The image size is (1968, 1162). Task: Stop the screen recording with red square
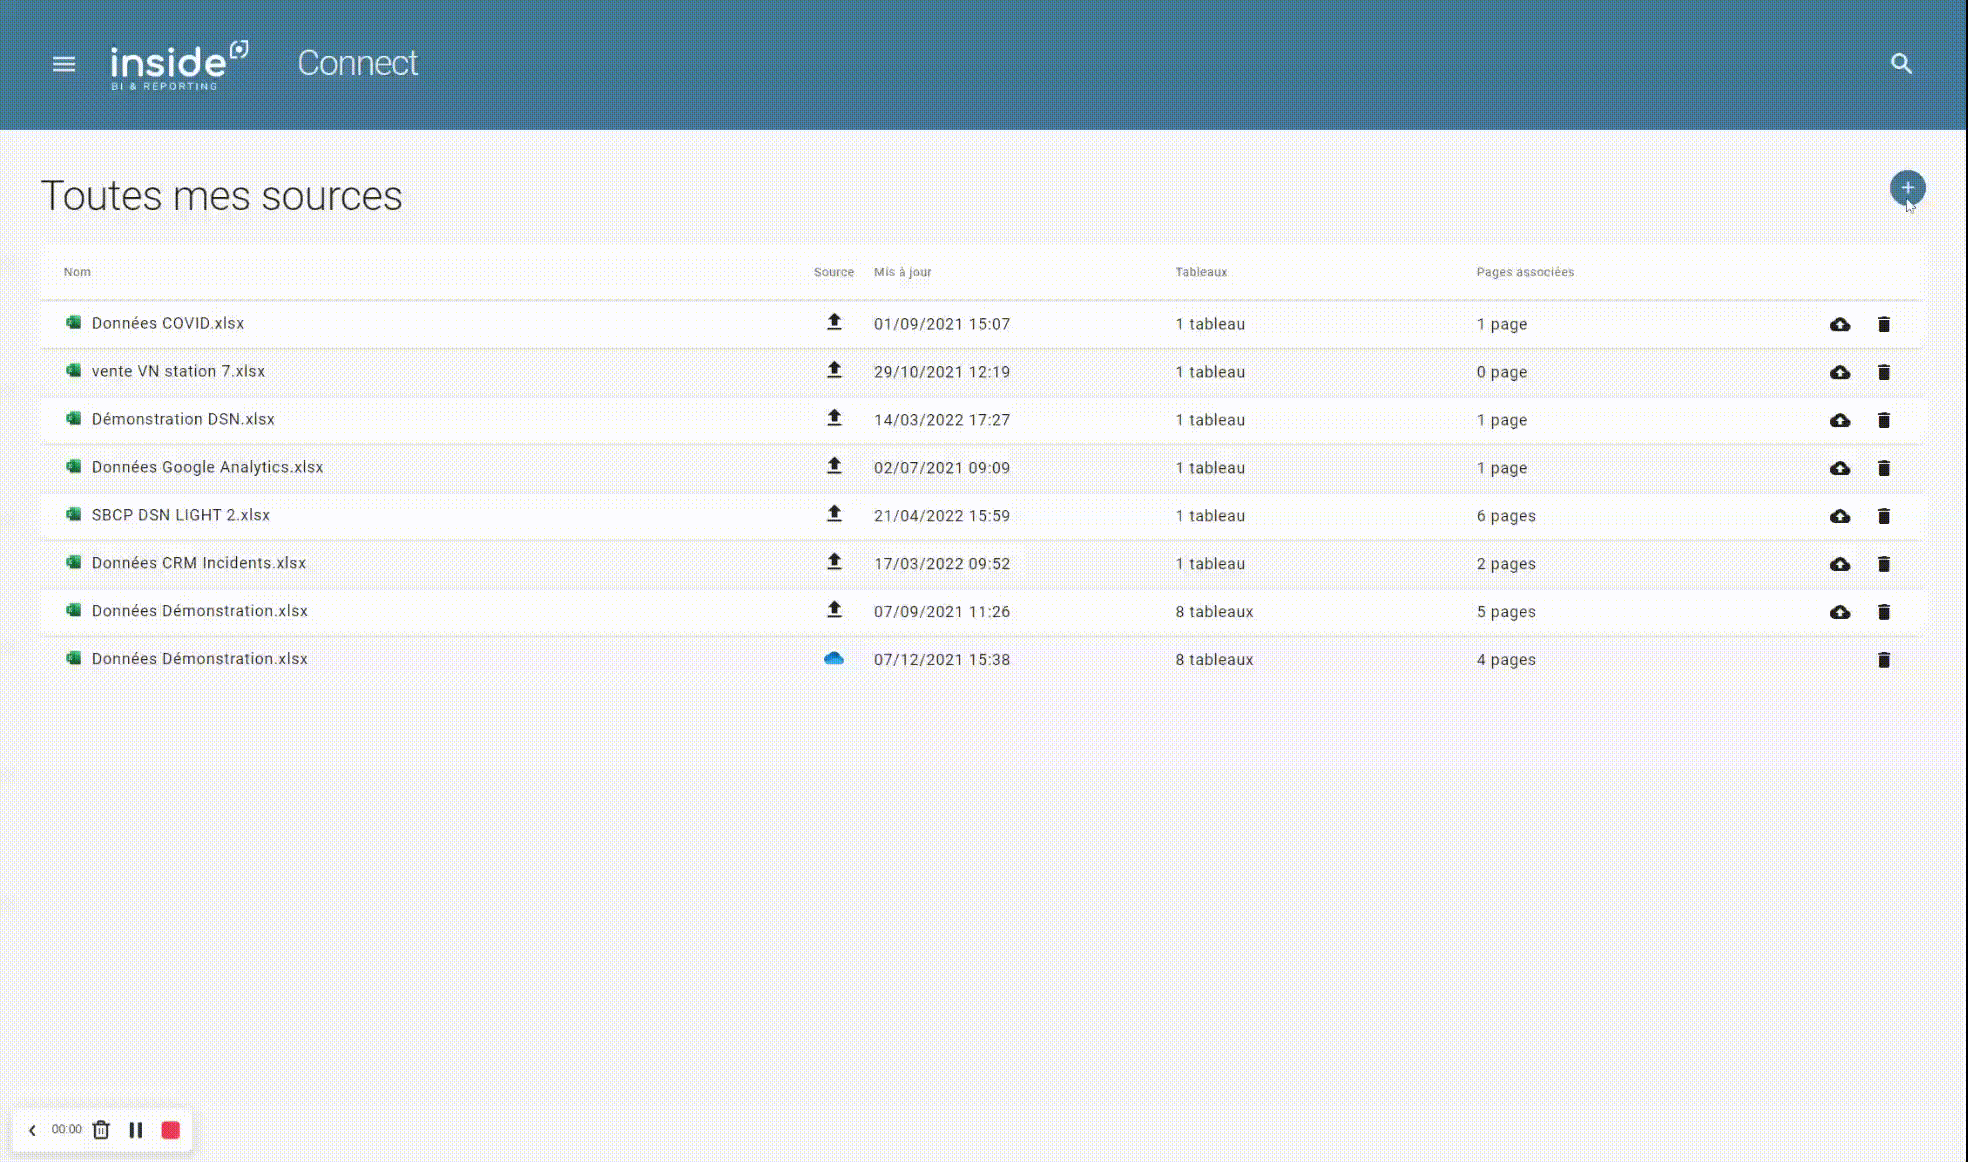[x=171, y=1130]
